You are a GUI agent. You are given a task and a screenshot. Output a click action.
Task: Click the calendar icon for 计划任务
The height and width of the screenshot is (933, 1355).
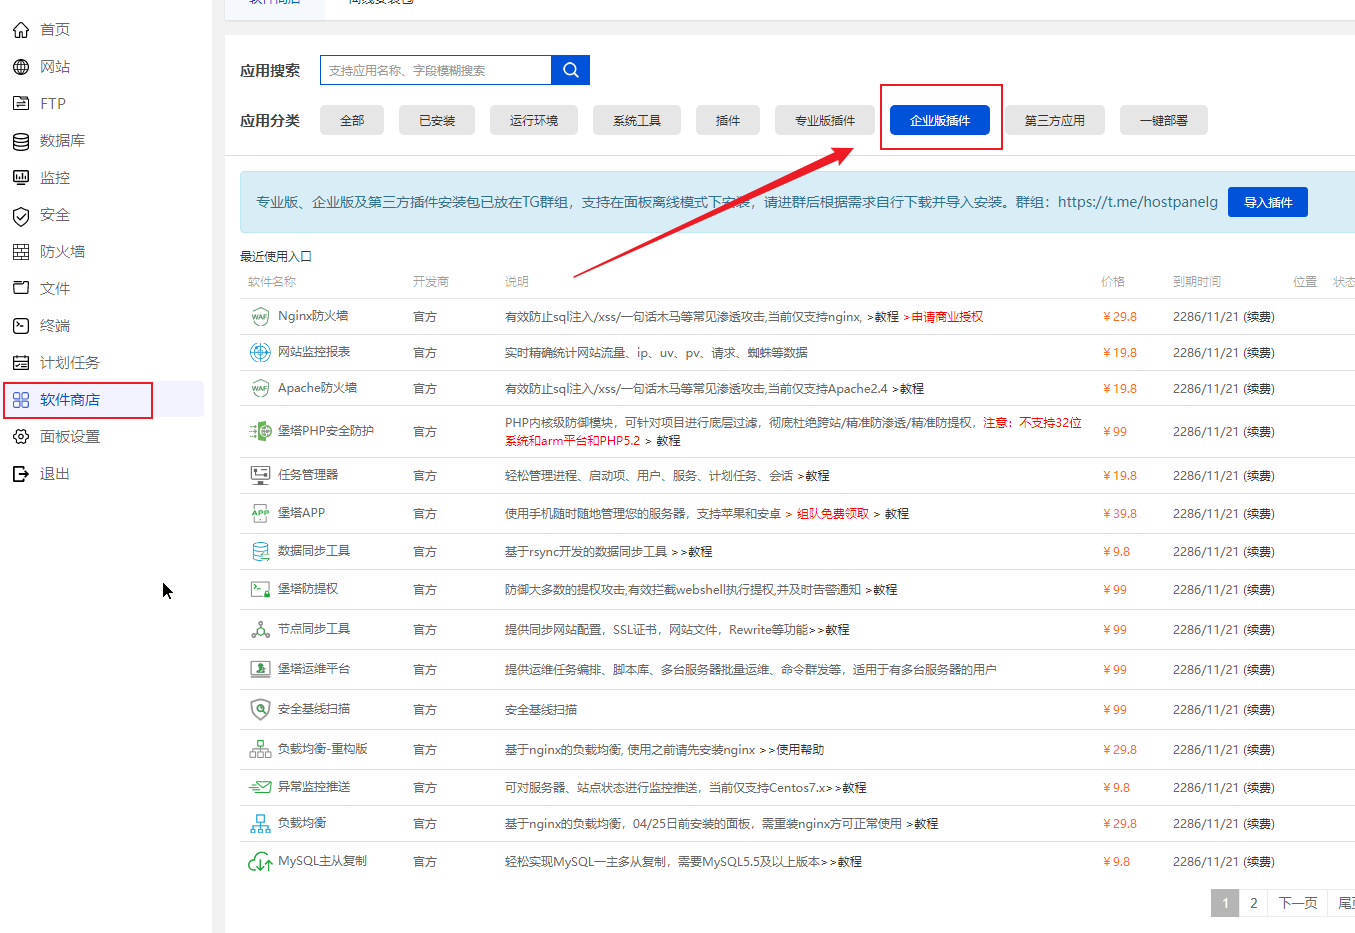[x=21, y=363]
